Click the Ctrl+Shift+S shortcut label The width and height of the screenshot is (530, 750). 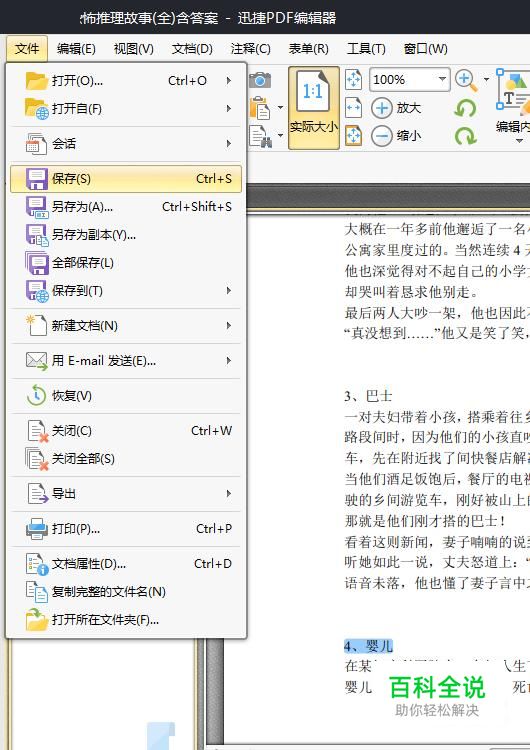[197, 207]
